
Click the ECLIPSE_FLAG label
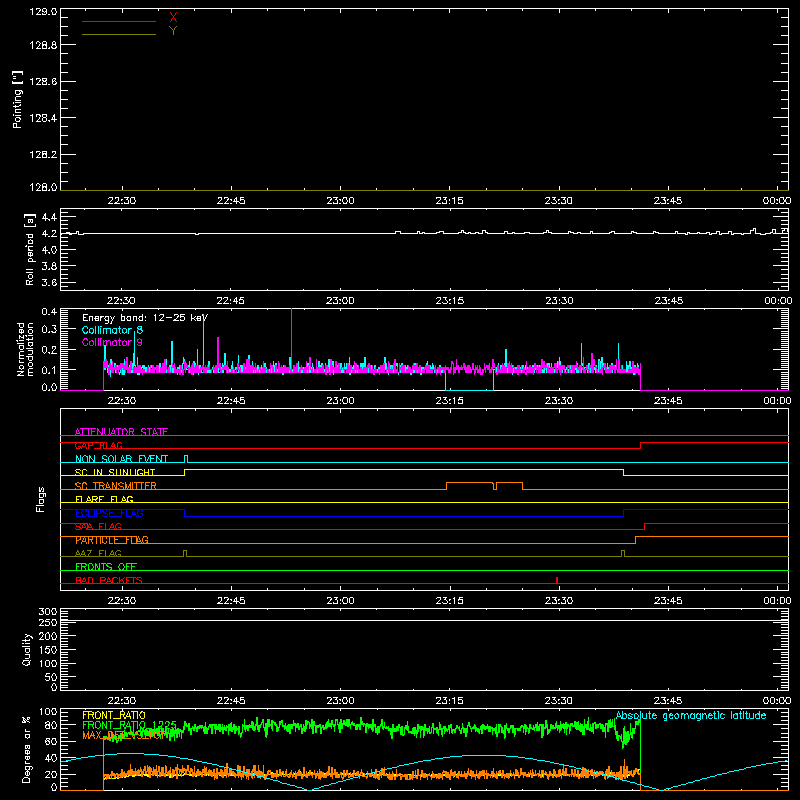point(109,513)
